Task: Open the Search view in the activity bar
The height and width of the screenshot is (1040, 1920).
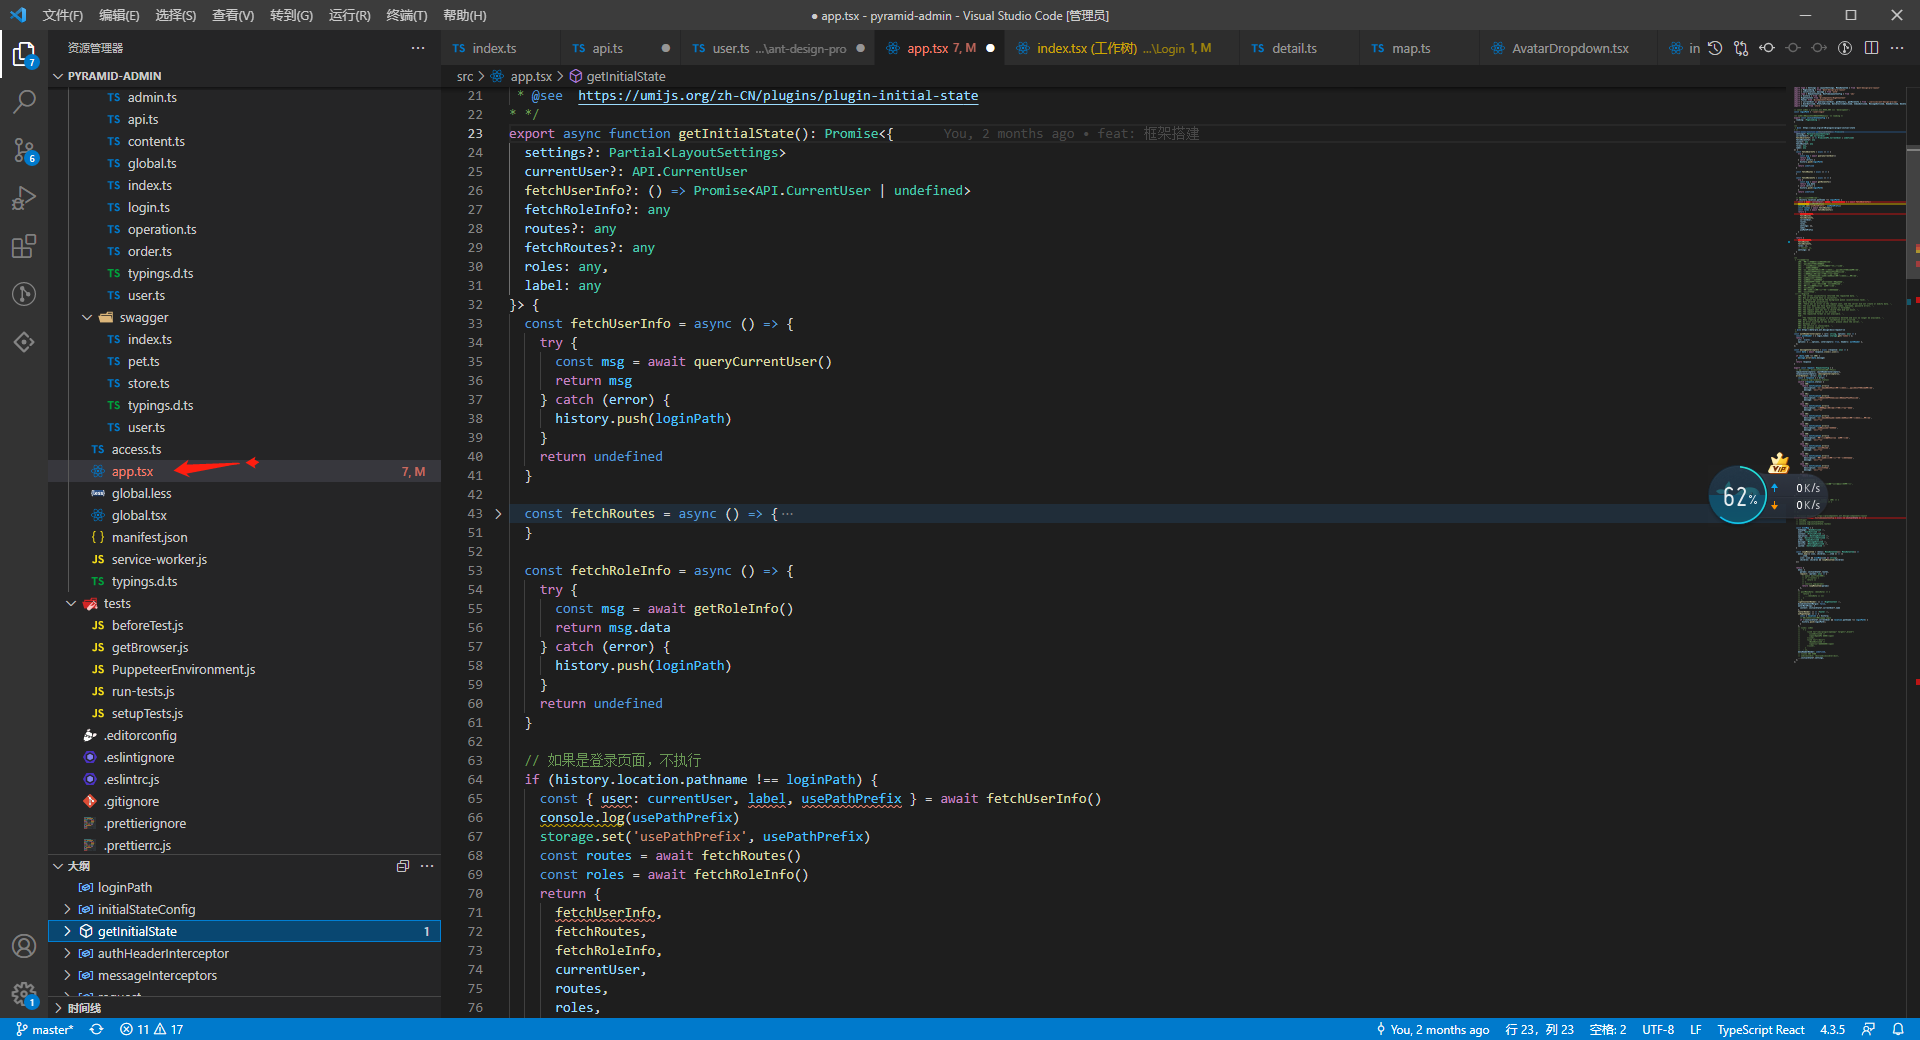Action: 24,101
